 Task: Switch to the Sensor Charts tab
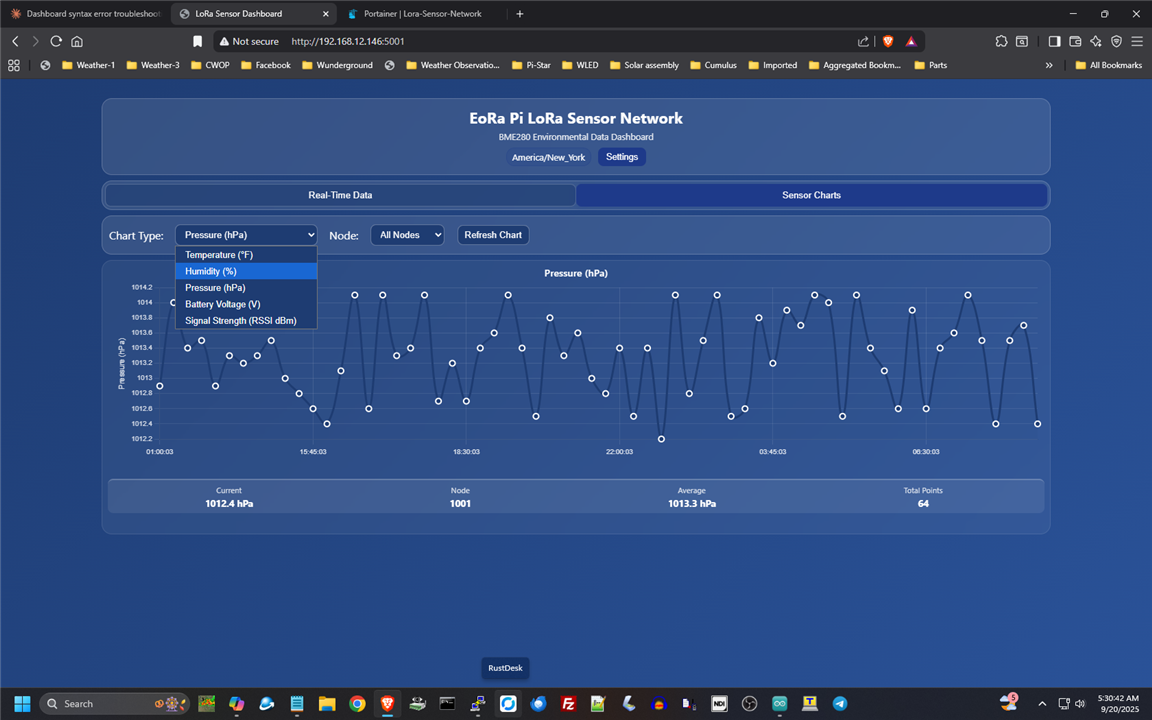tap(811, 195)
